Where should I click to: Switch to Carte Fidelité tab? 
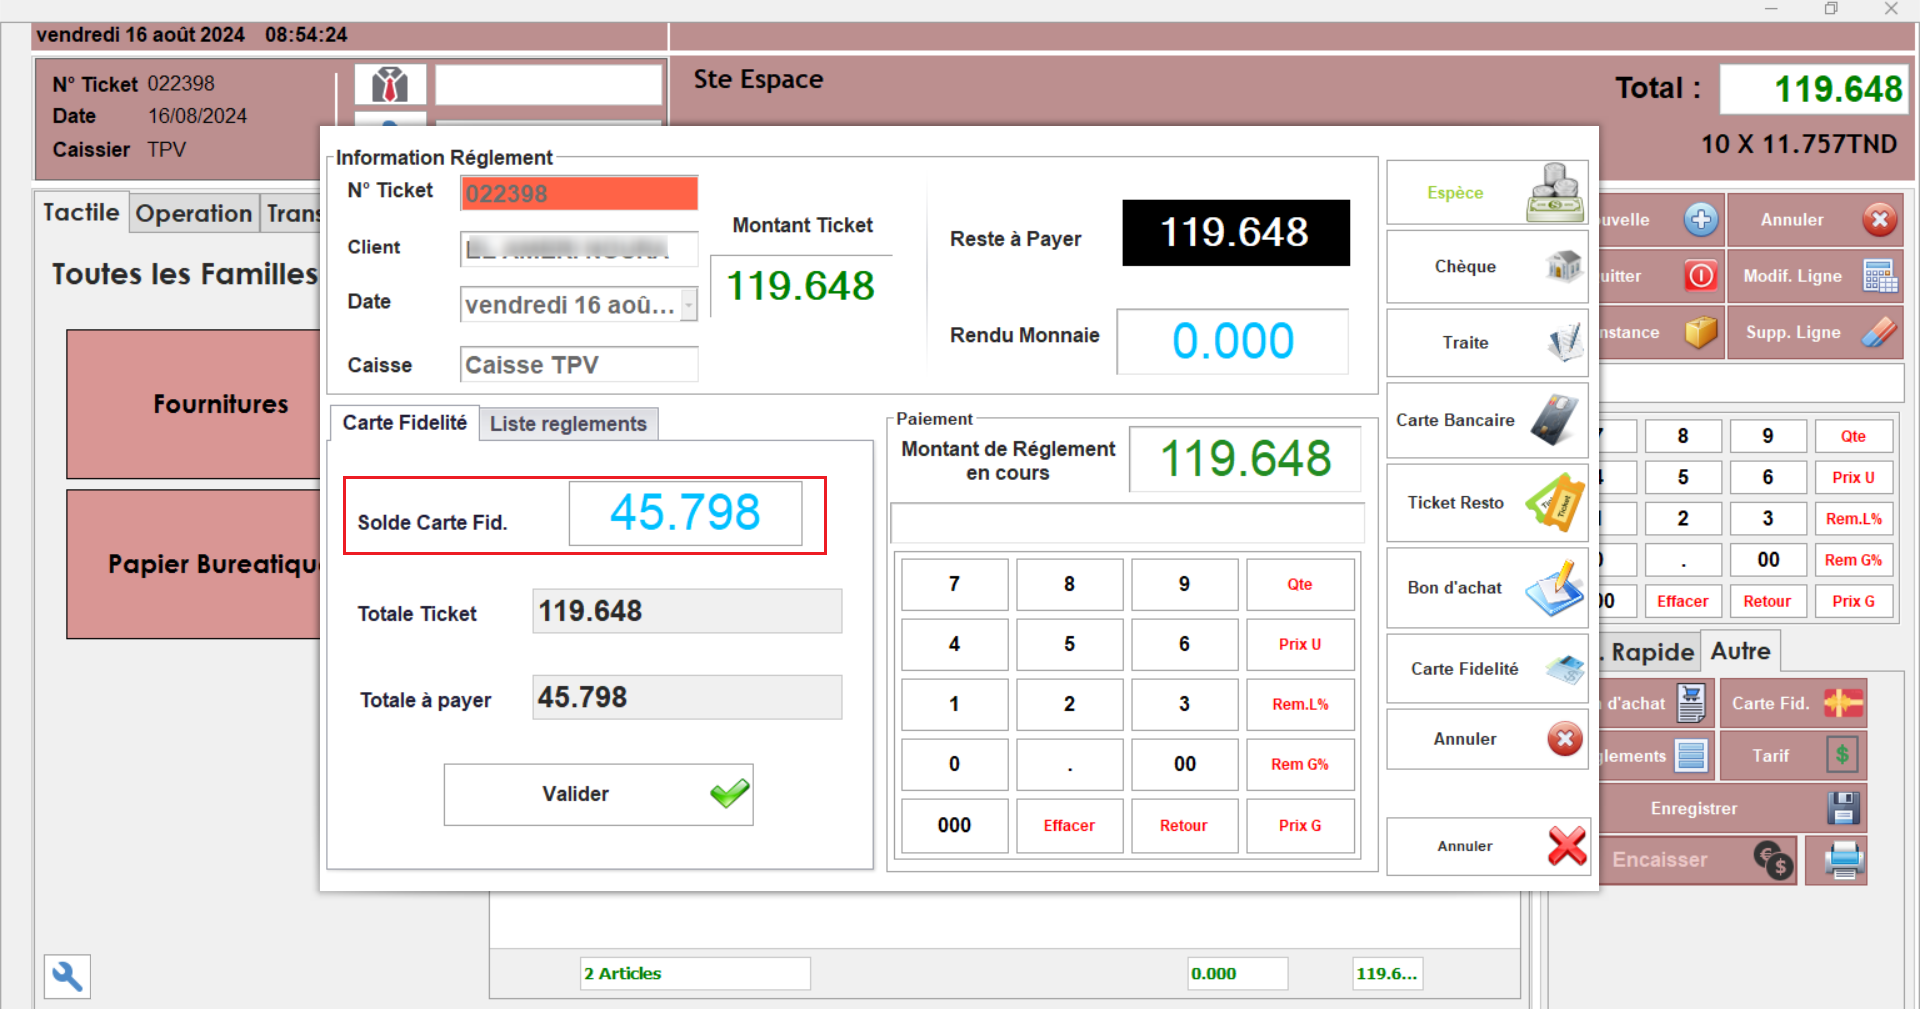[404, 423]
